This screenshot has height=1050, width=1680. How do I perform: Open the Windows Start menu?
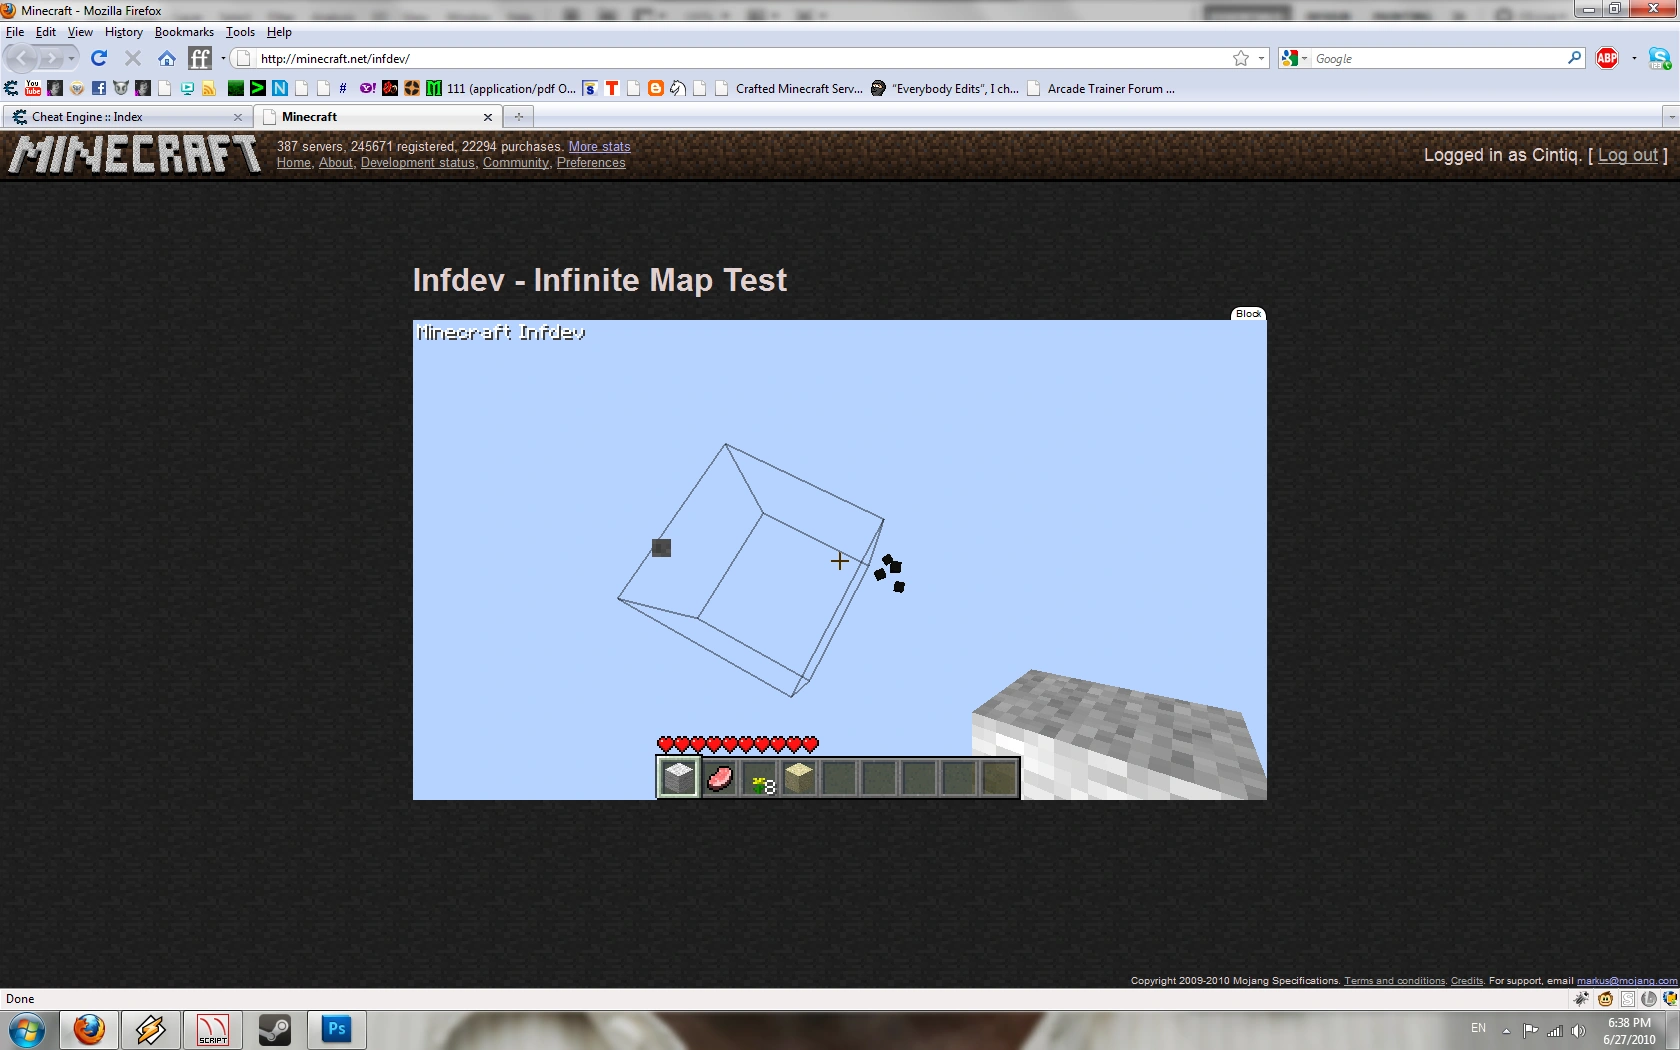click(27, 1029)
